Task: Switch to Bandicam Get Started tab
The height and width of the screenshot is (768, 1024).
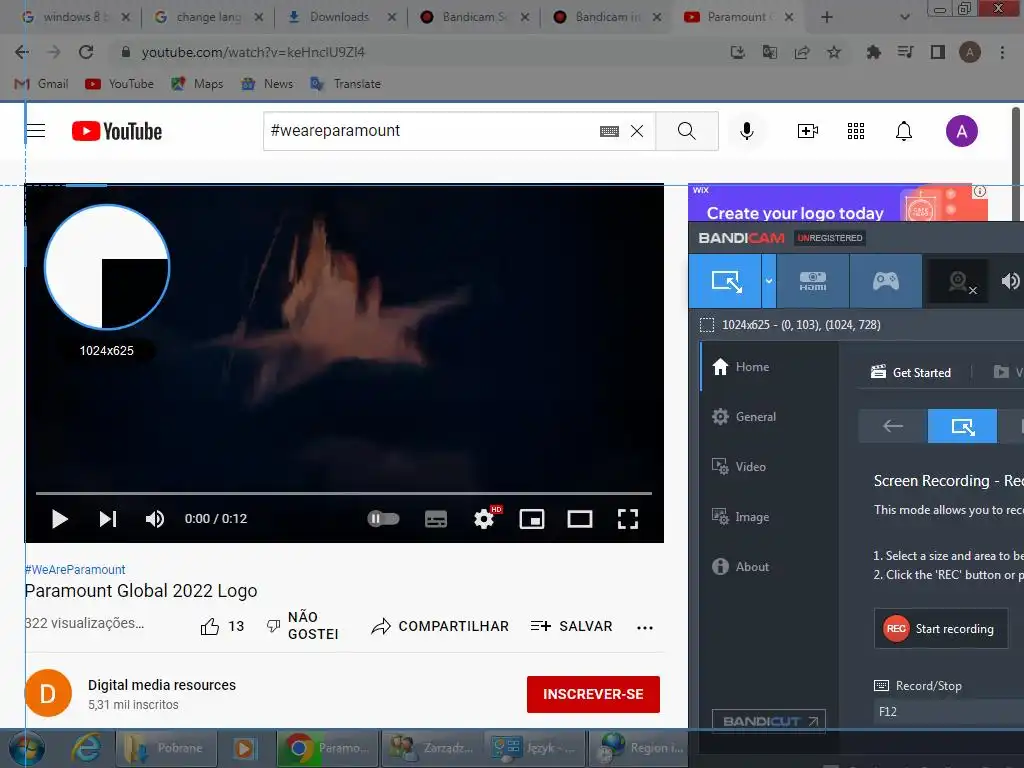Action: 911,373
